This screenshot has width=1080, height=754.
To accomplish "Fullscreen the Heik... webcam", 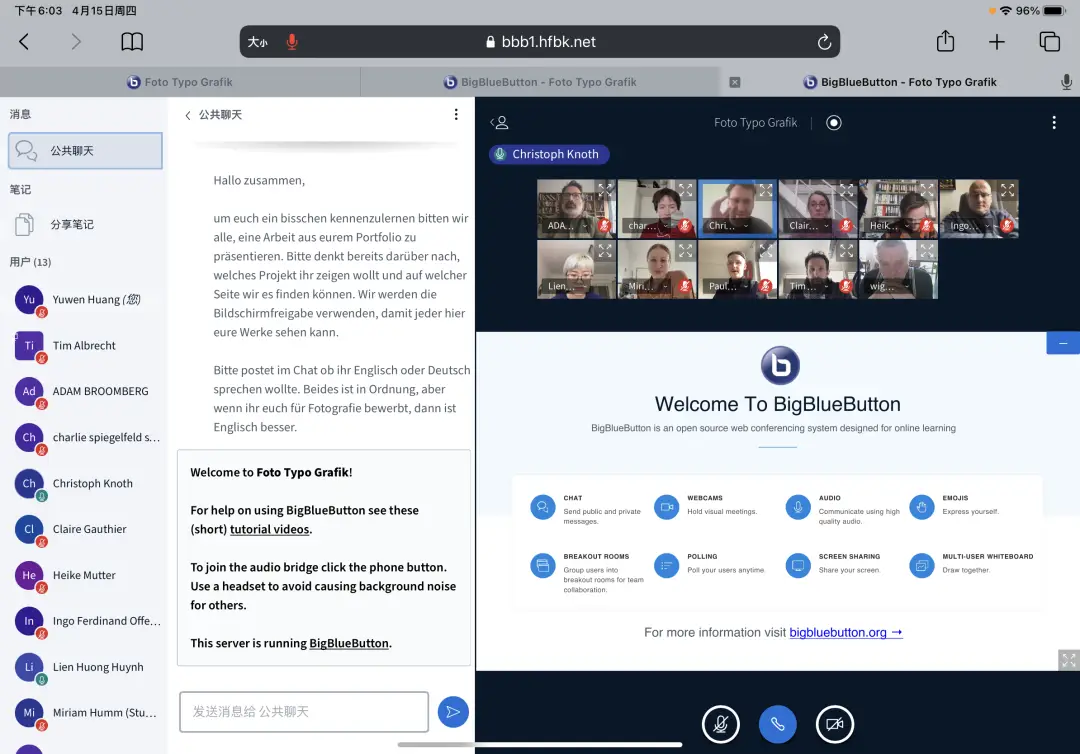I will click(927, 191).
